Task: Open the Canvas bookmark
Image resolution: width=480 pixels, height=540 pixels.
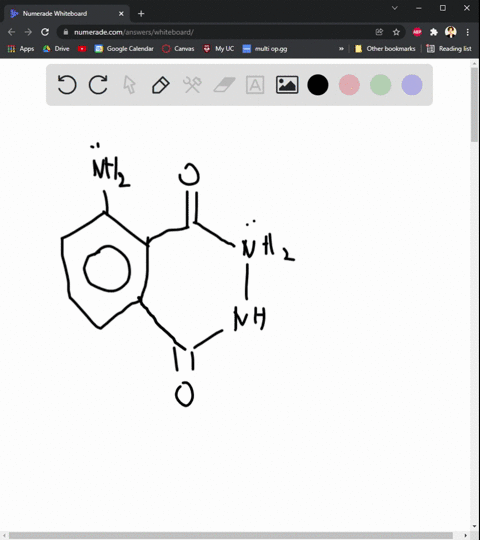Action: pos(178,49)
